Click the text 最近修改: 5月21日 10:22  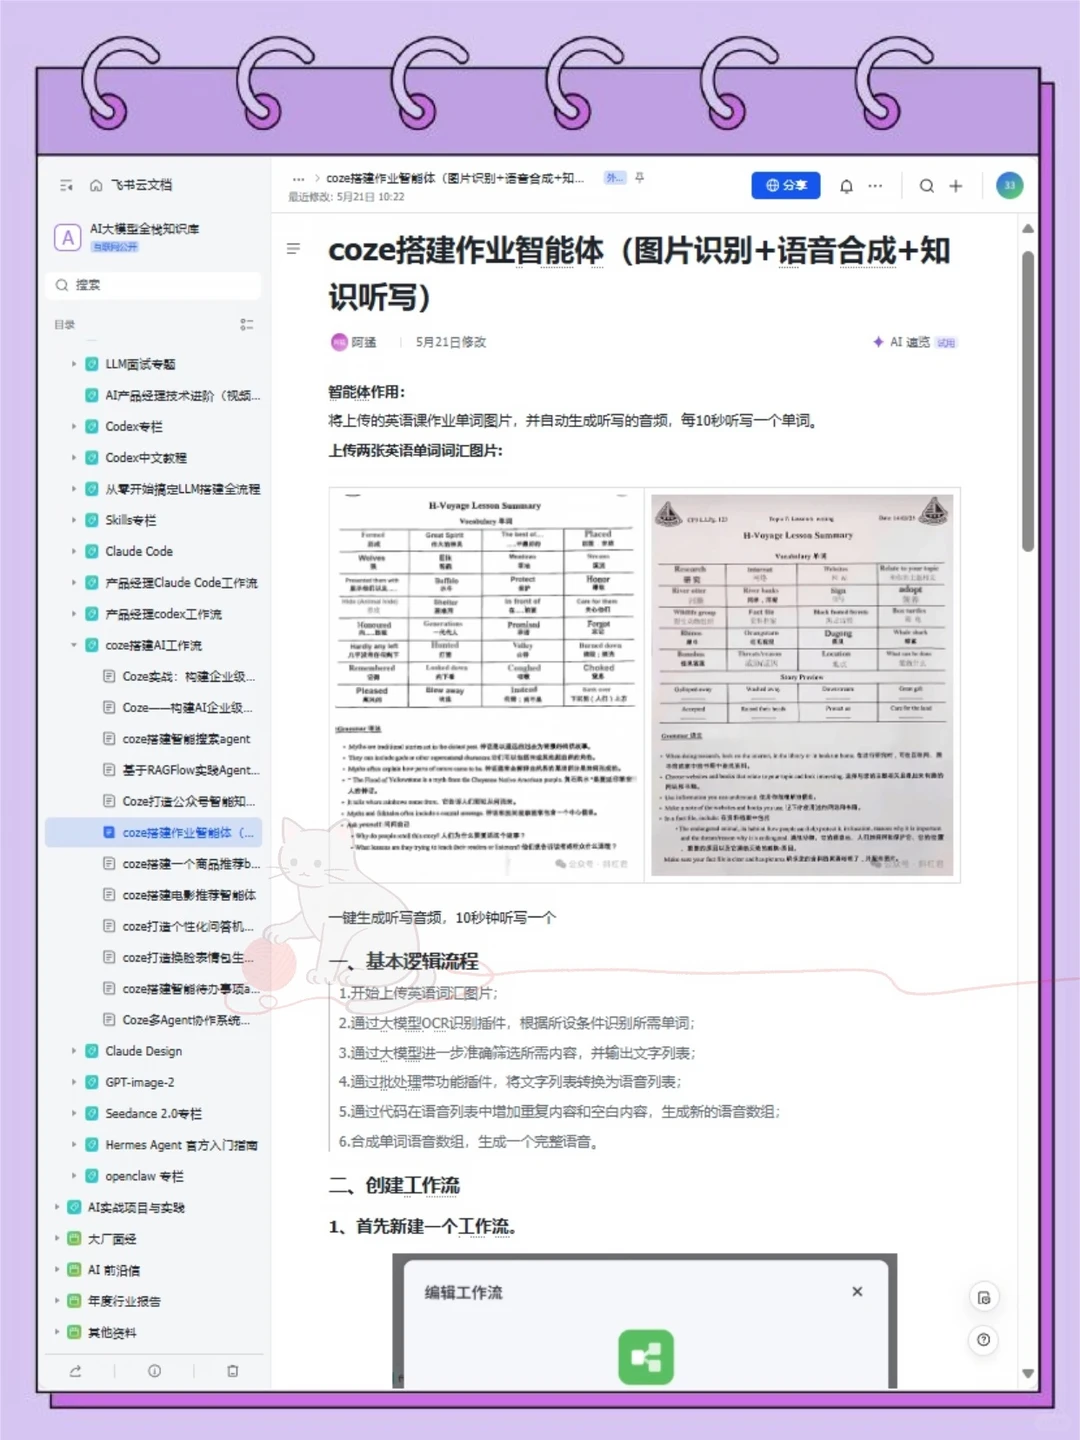coord(346,197)
